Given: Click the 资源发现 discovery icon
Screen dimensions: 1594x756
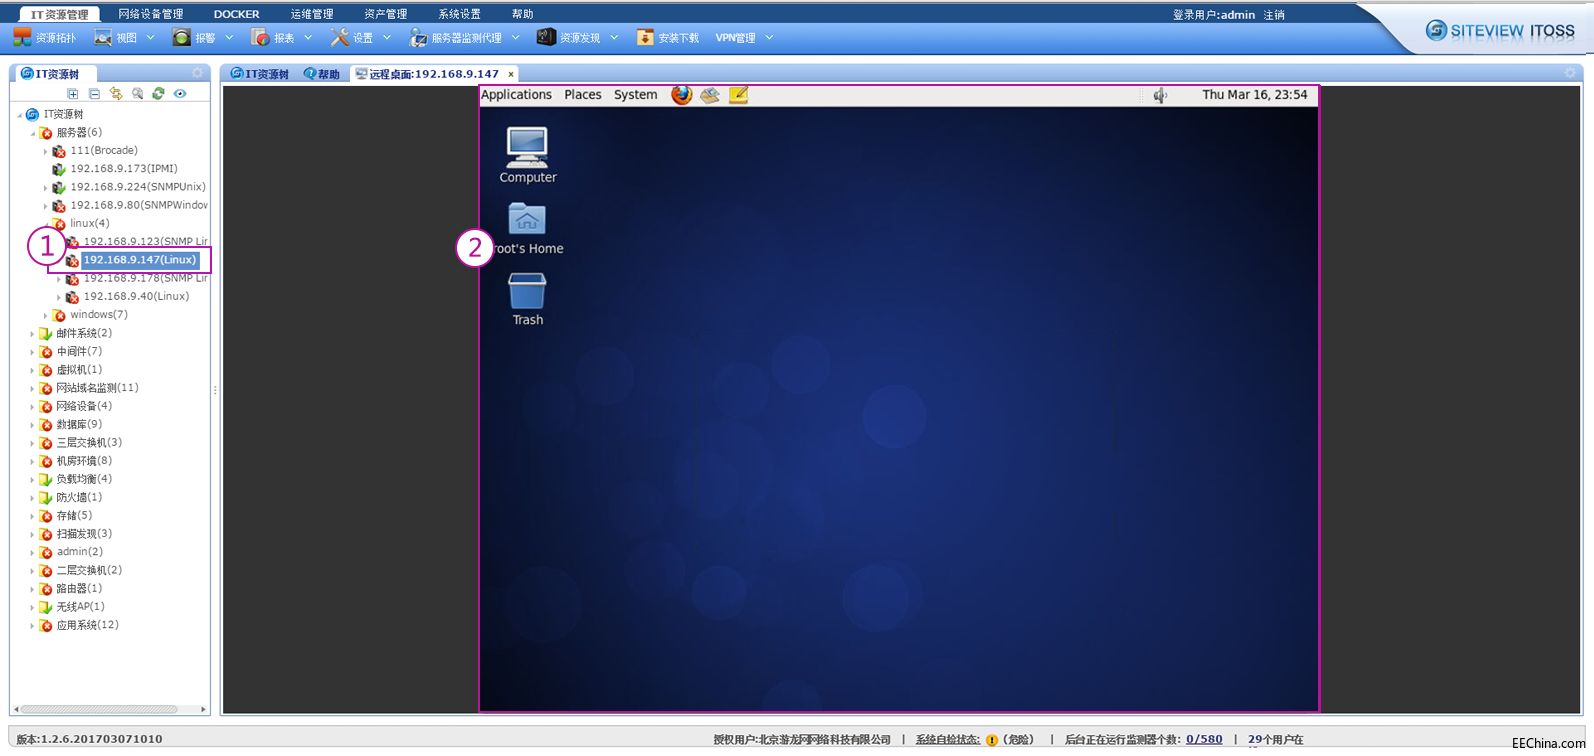Looking at the screenshot, I should (546, 37).
